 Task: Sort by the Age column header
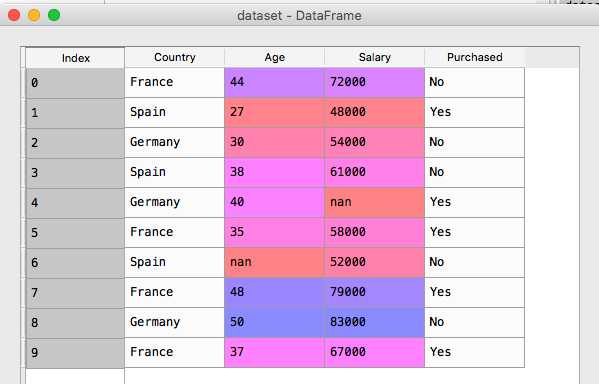click(275, 57)
